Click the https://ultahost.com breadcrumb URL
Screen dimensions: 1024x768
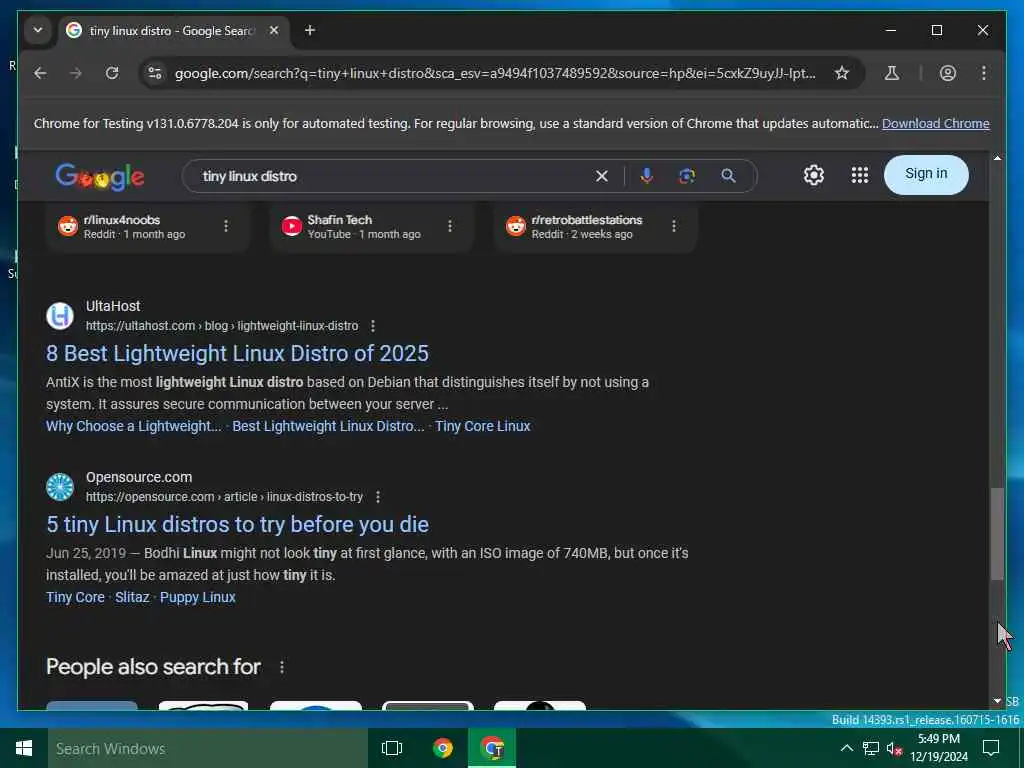pos(222,326)
